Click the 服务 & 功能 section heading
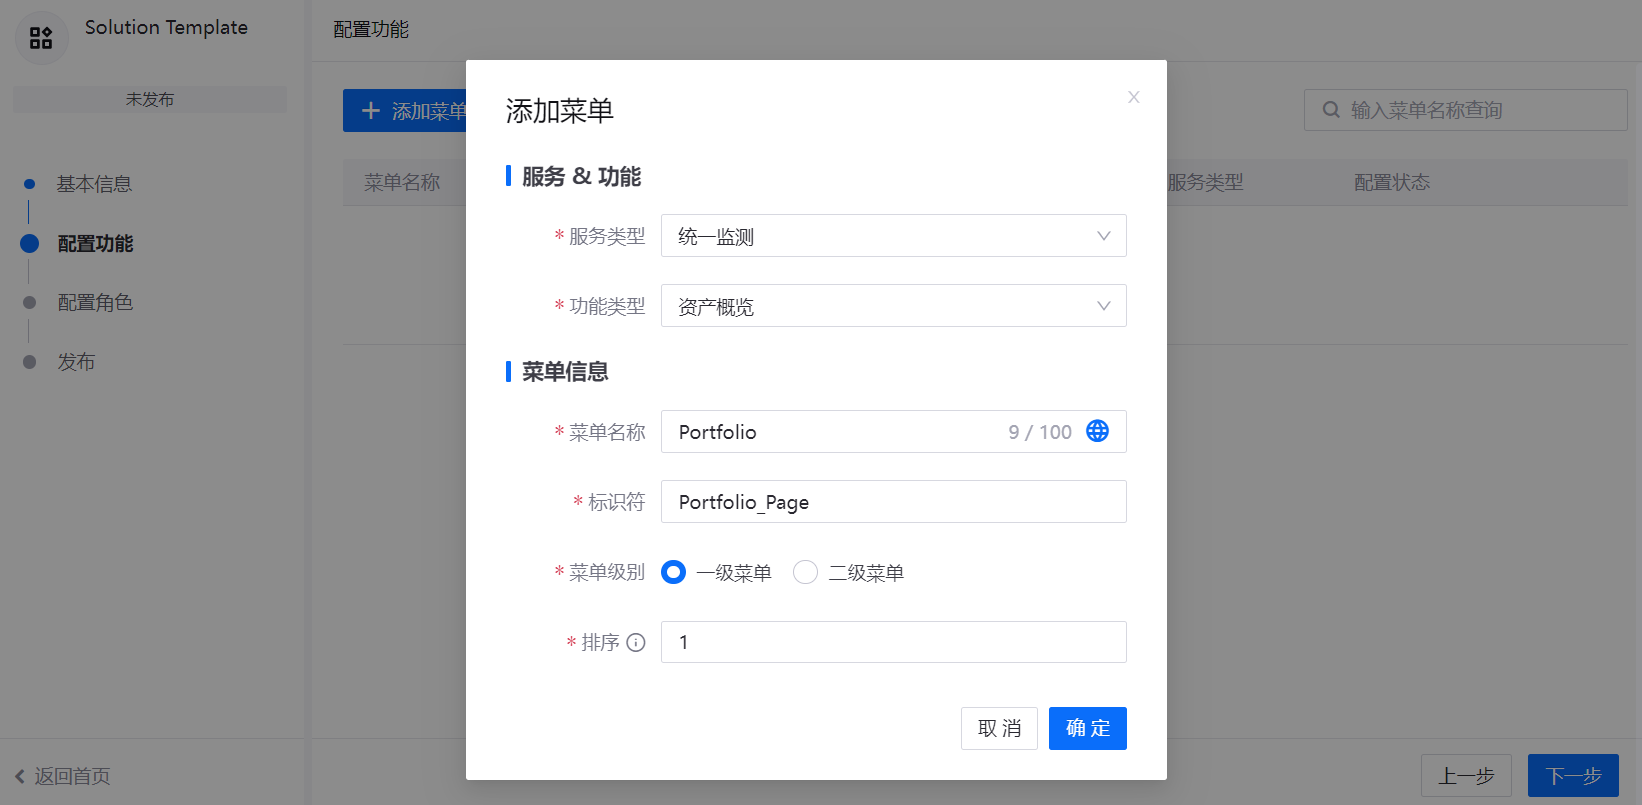 [x=582, y=177]
